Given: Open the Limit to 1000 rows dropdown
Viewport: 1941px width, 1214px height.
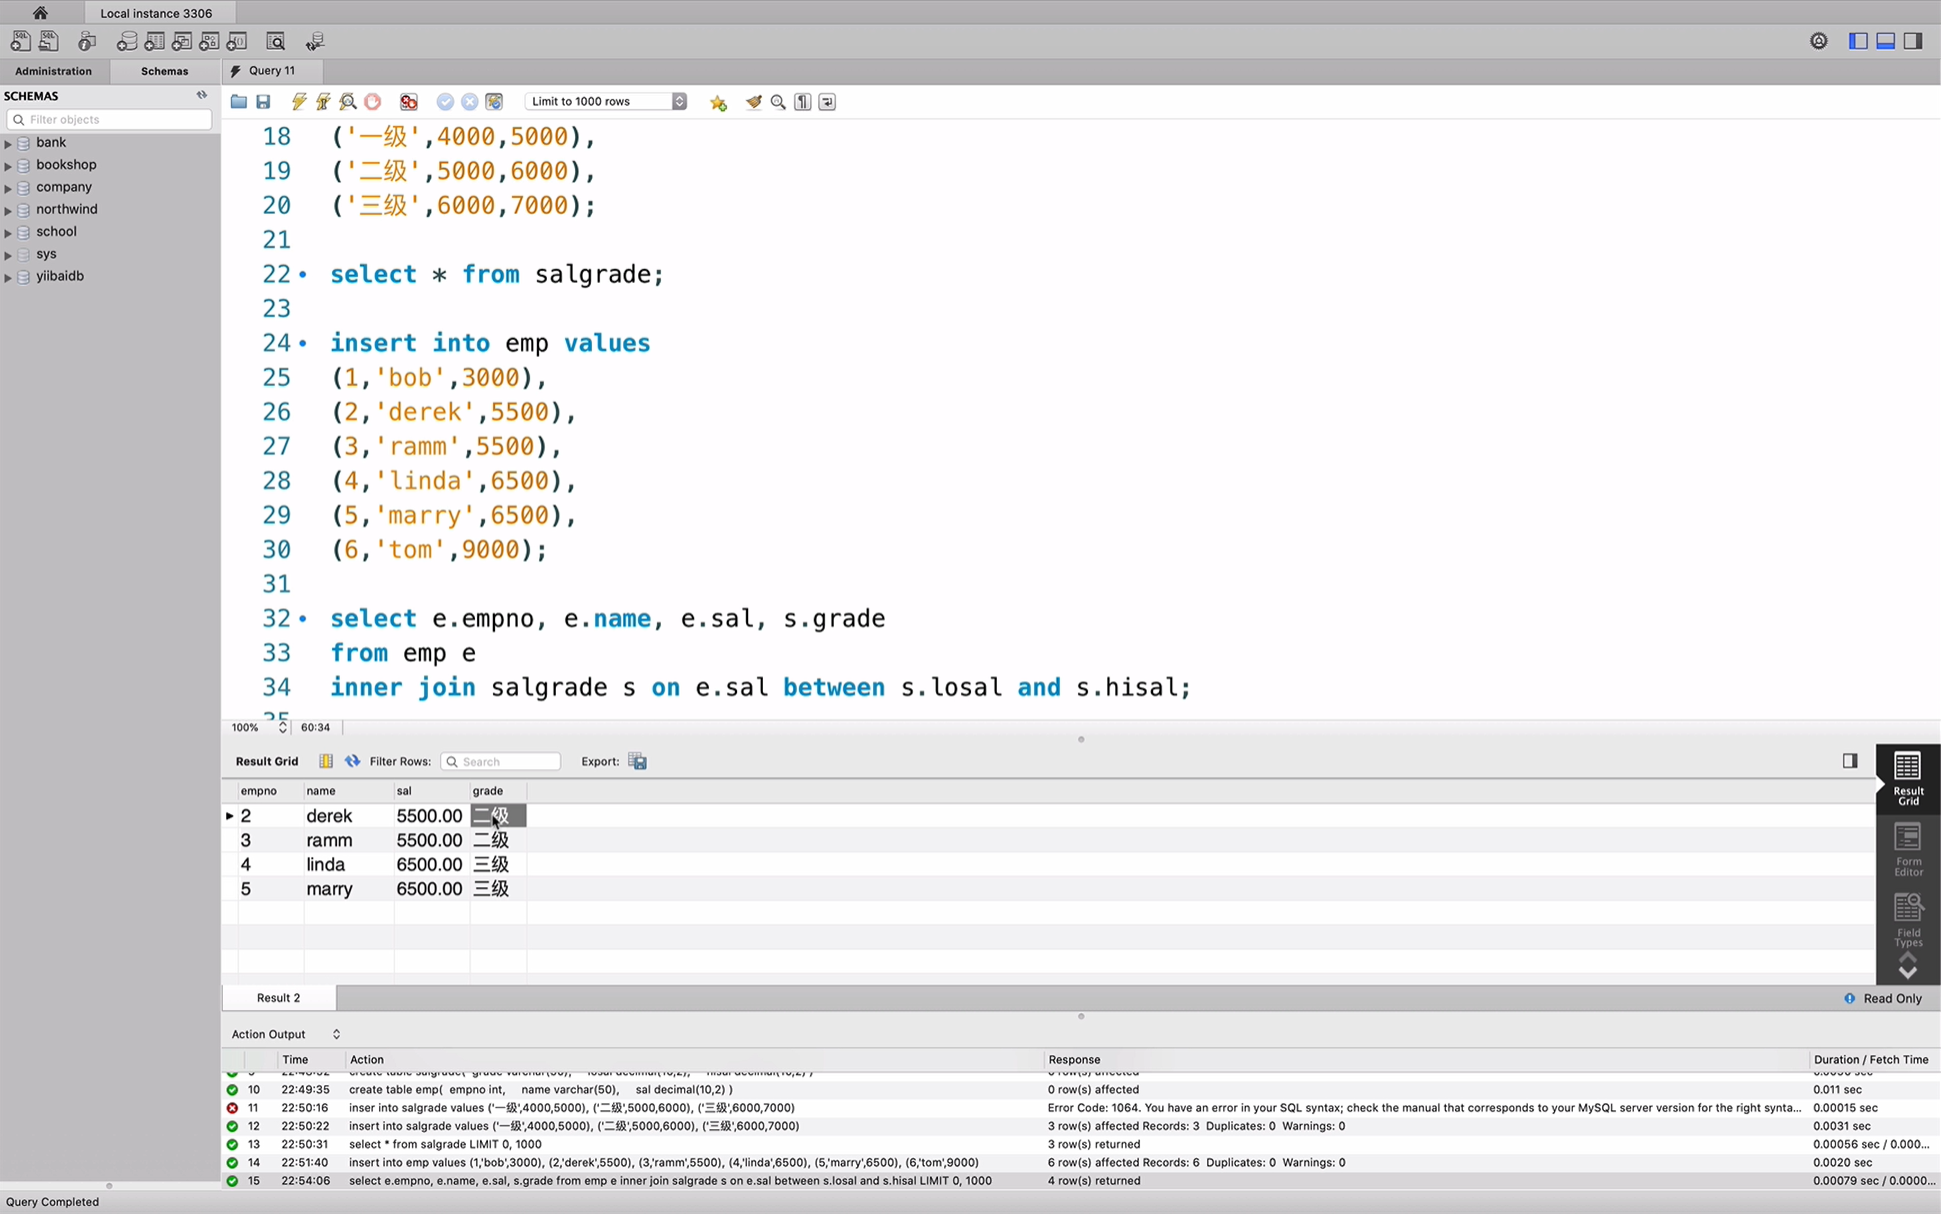Looking at the screenshot, I should pos(606,102).
